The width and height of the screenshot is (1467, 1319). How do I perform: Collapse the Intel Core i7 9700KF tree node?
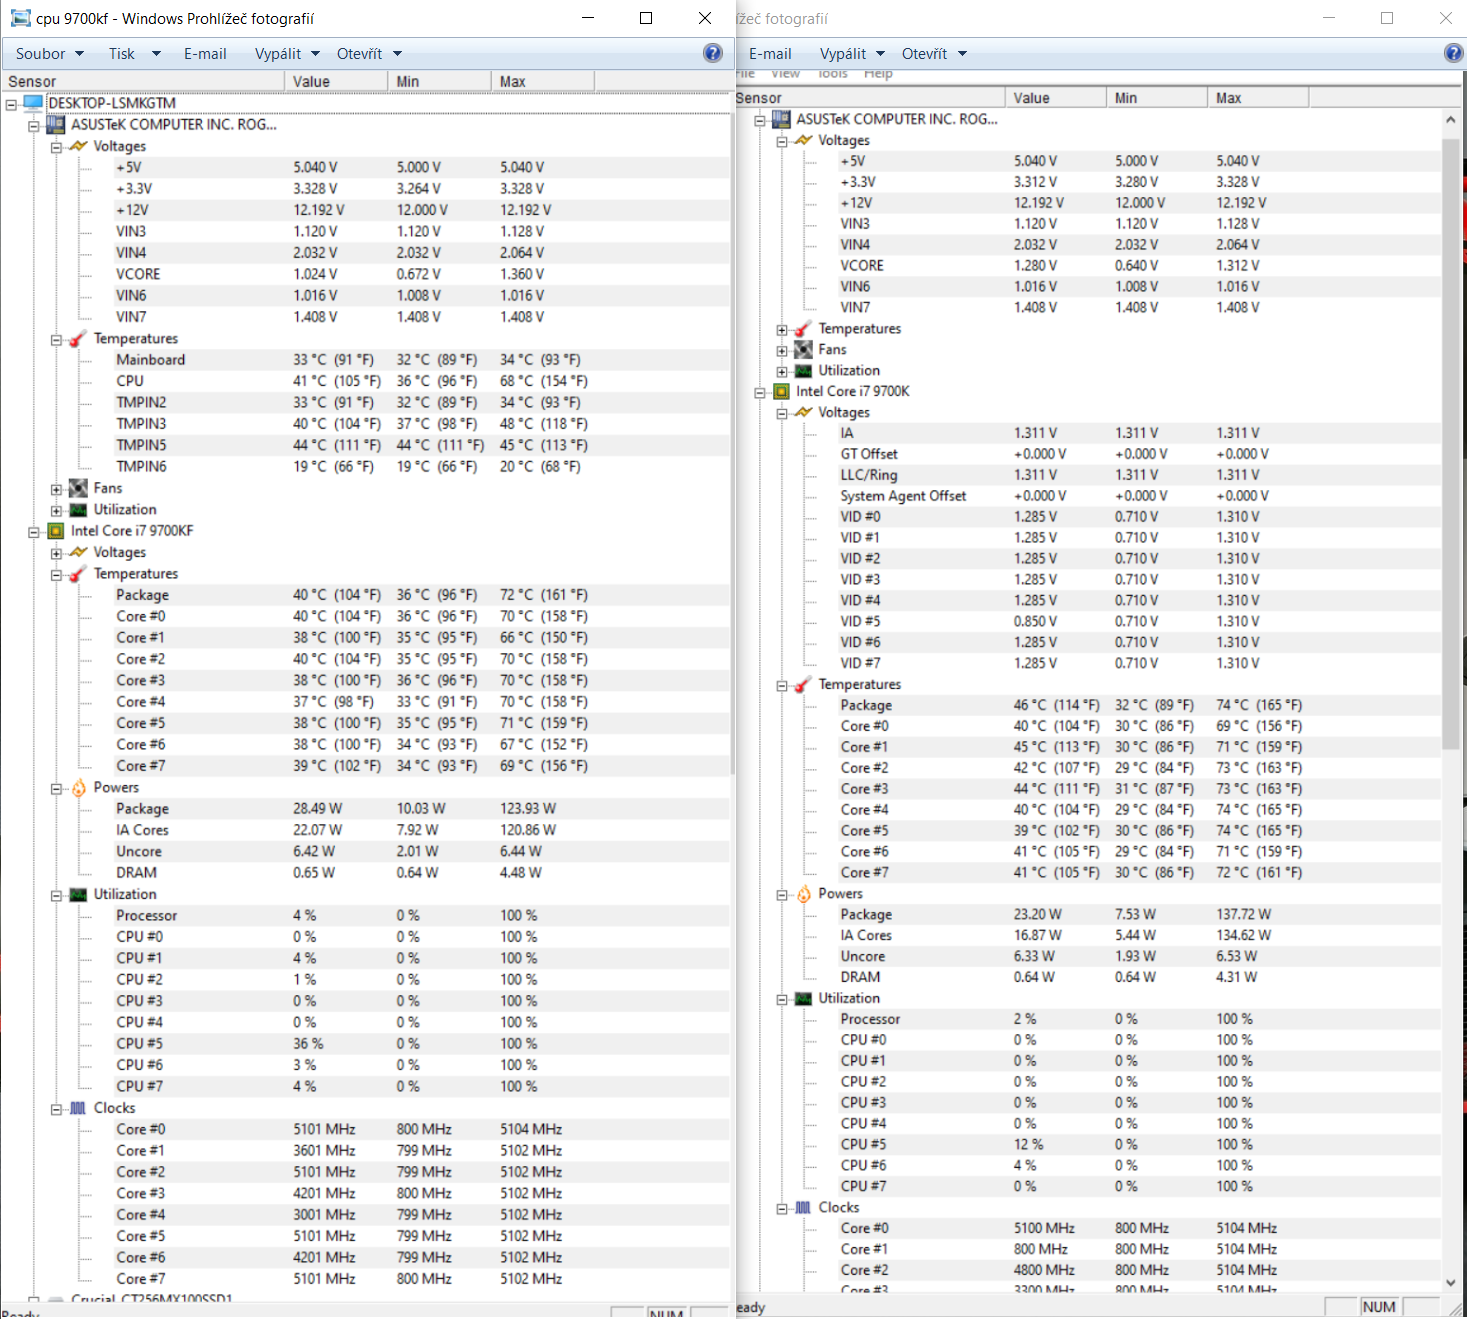coord(34,532)
